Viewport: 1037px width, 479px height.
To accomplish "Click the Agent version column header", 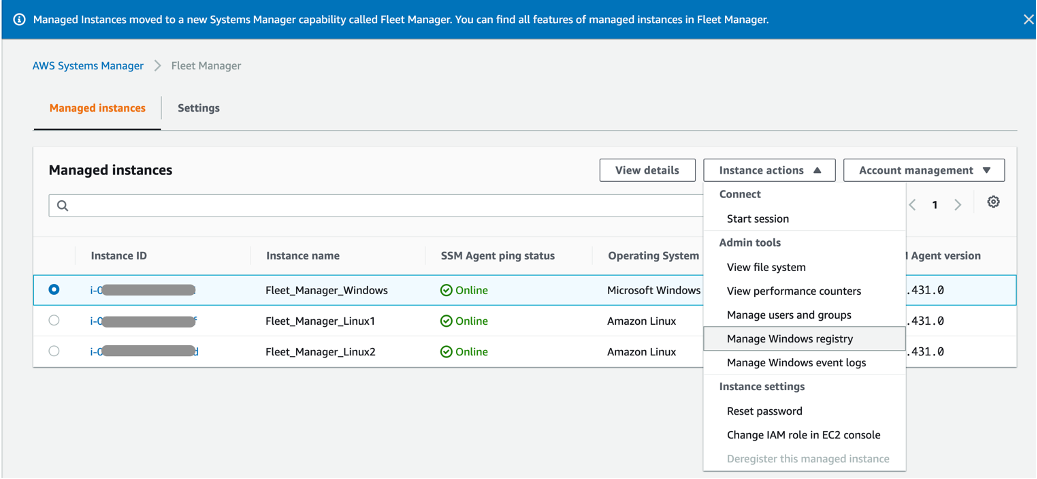I will coord(943,255).
